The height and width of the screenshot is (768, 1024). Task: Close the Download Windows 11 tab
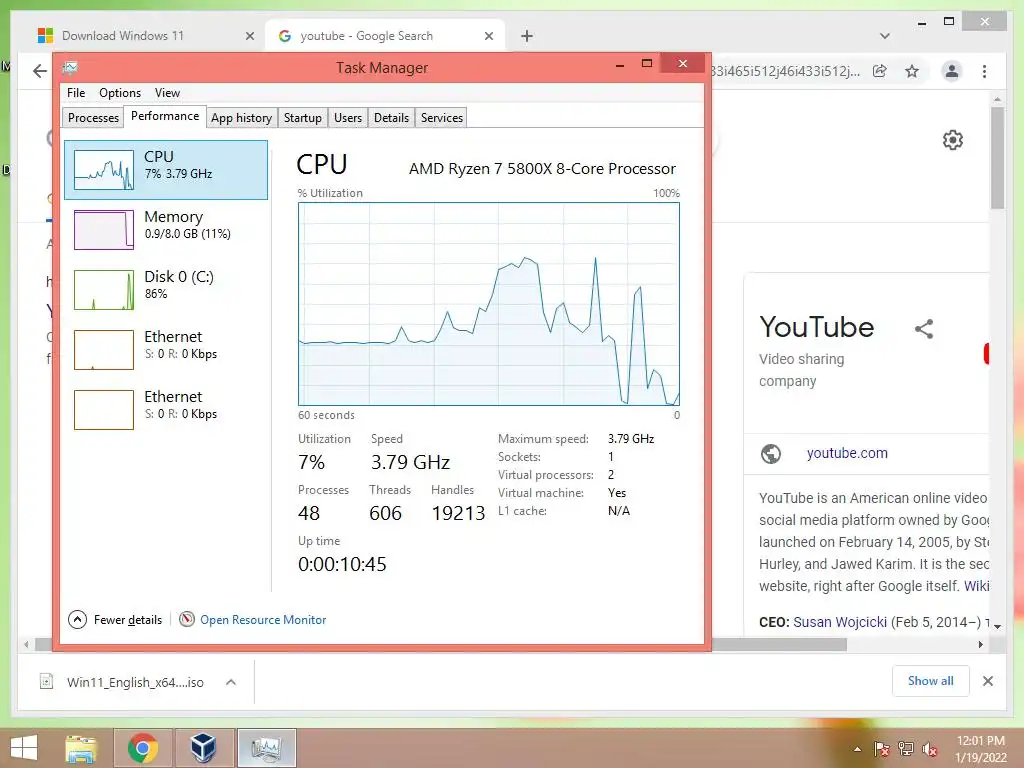249,36
